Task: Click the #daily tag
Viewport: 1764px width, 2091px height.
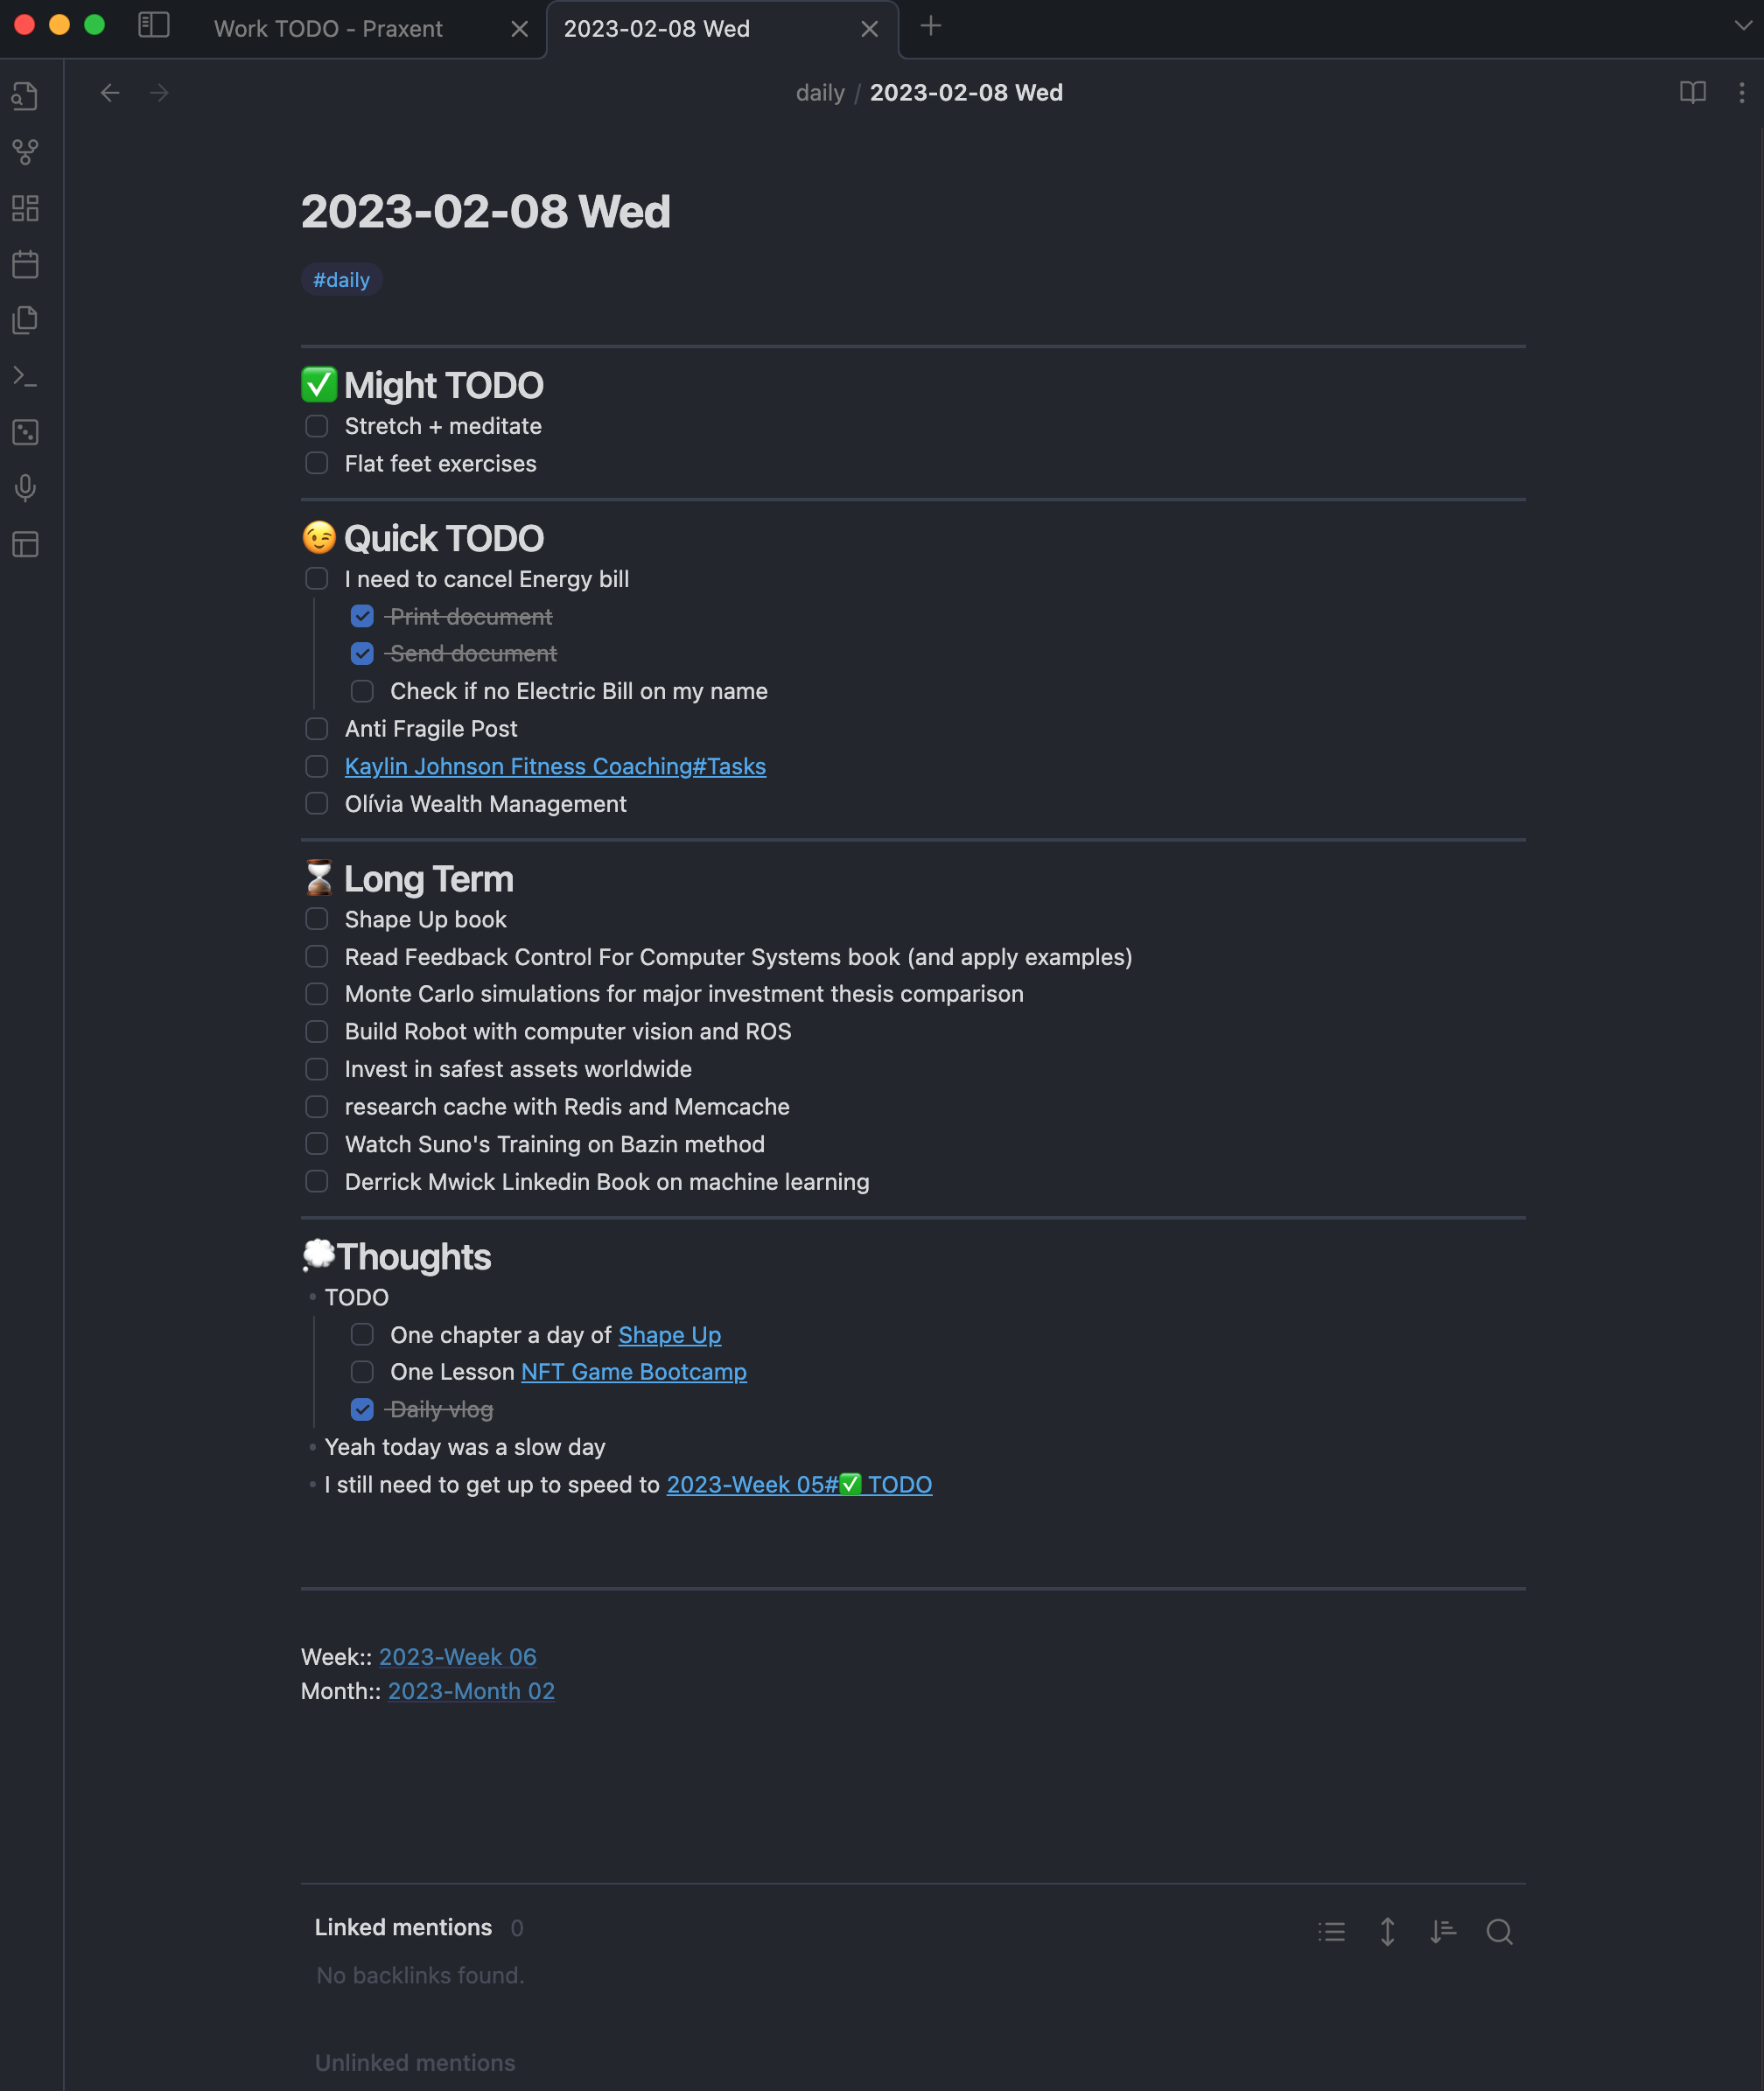Action: click(341, 280)
